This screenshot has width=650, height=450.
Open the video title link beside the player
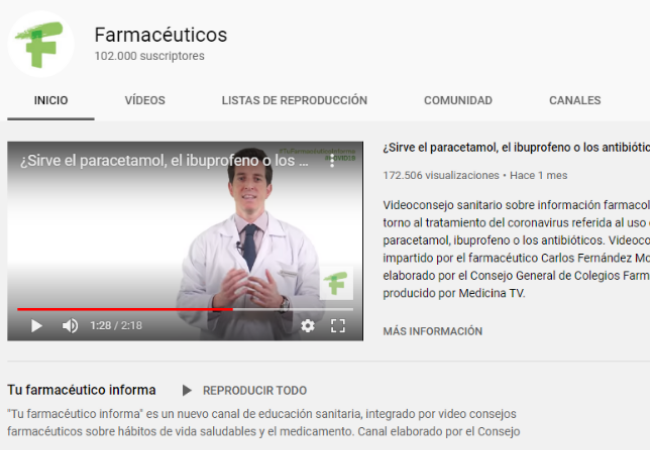click(x=515, y=147)
